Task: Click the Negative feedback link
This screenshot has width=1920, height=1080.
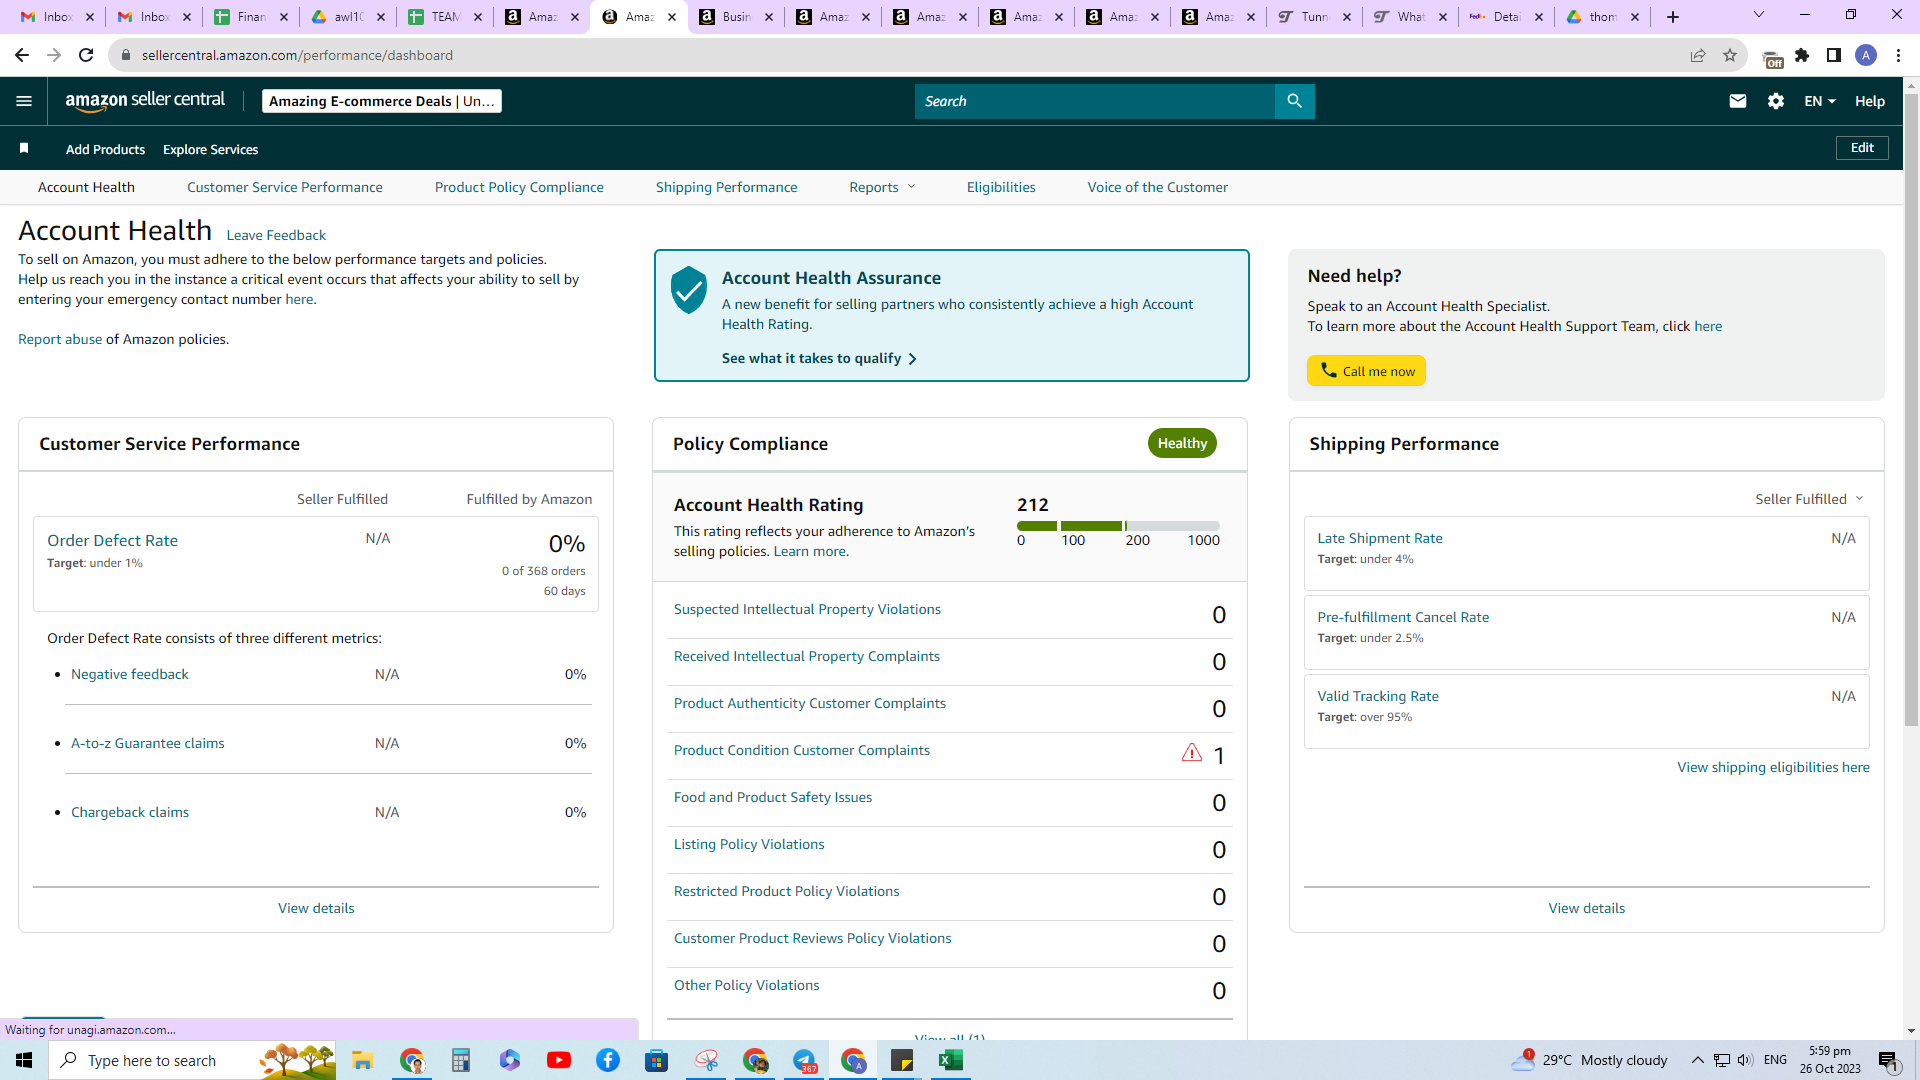Action: coord(129,674)
